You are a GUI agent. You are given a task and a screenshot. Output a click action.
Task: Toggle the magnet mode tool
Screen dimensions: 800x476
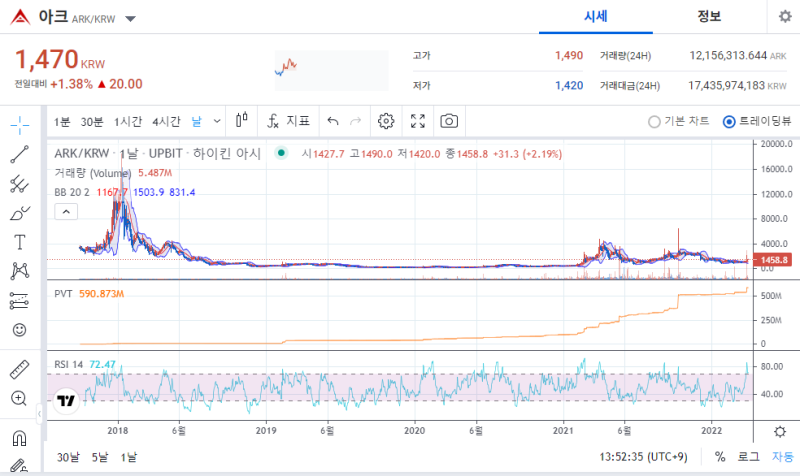[19, 438]
